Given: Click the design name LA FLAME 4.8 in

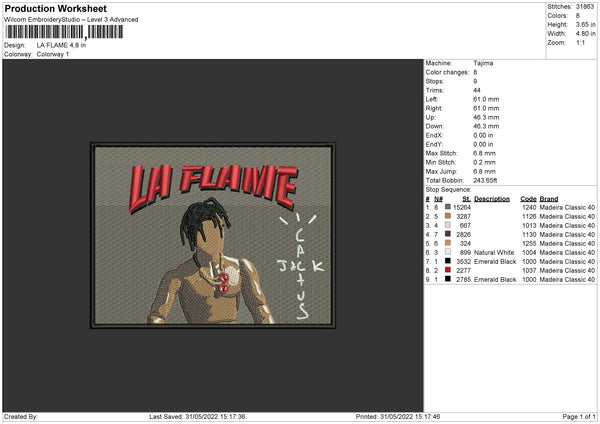Looking at the screenshot, I should tap(61, 45).
